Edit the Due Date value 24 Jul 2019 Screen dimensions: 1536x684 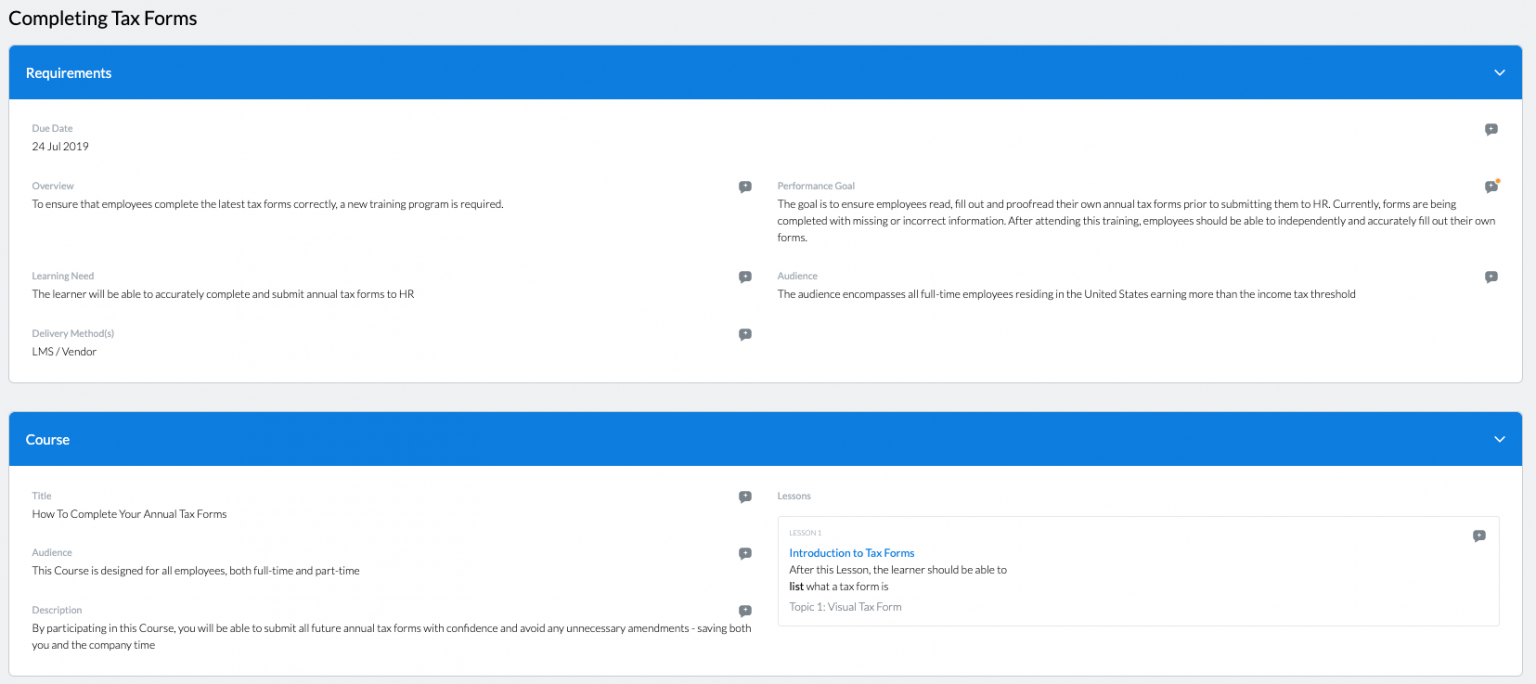pyautogui.click(x=60, y=146)
